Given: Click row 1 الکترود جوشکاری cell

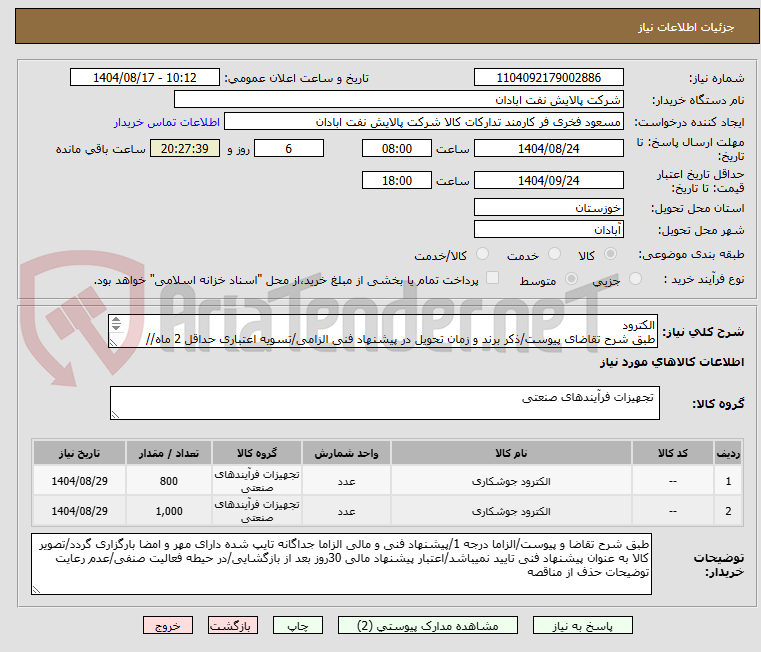Looking at the screenshot, I should 511,481.
